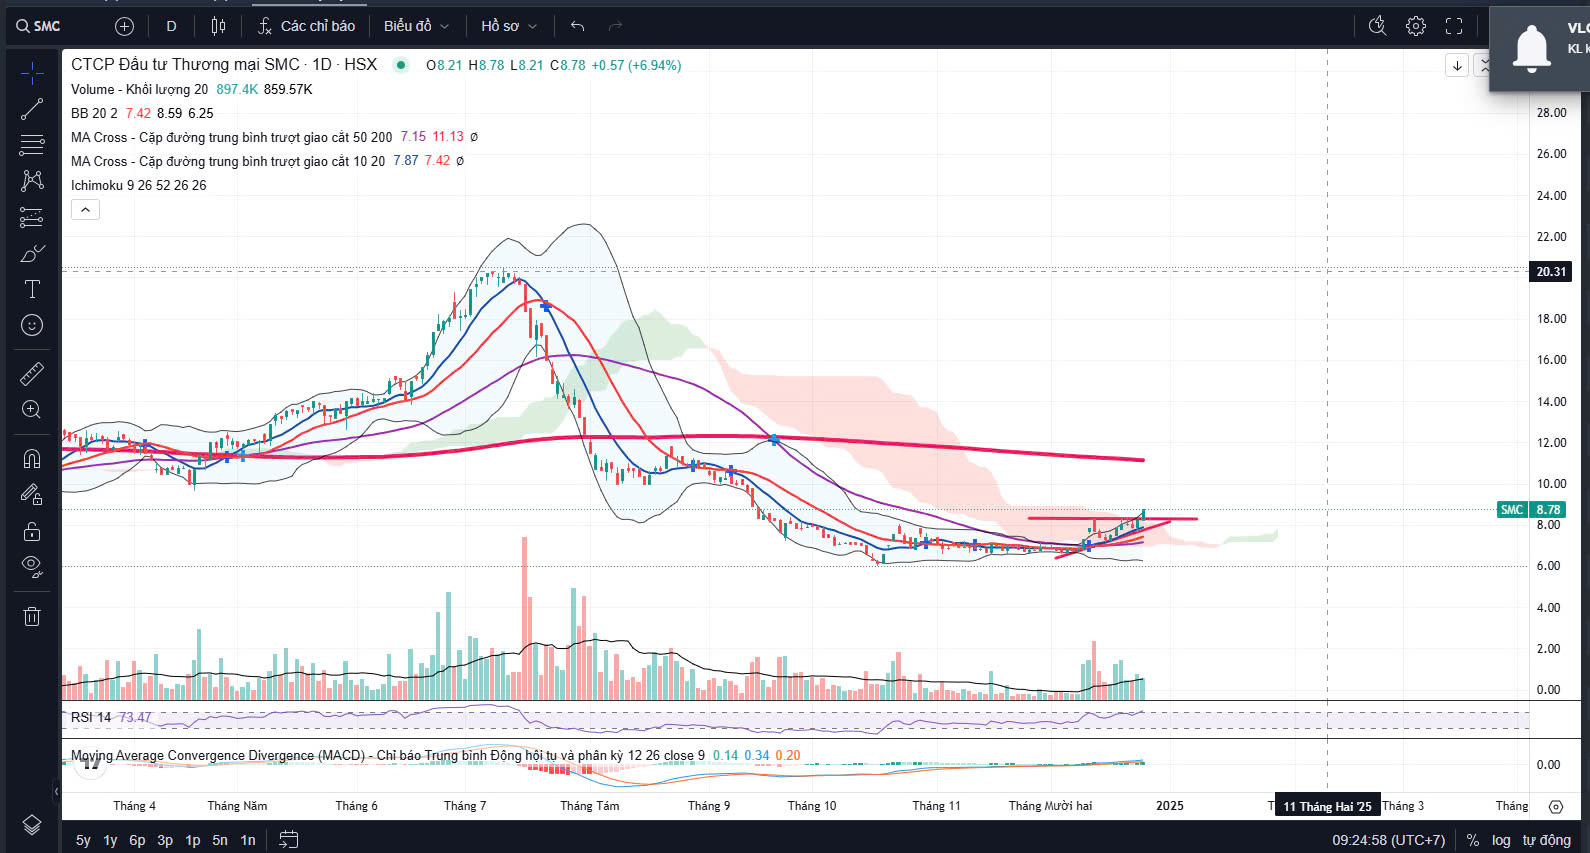Expand the Biểu đồ dropdown
This screenshot has width=1590, height=853.
pos(416,26)
